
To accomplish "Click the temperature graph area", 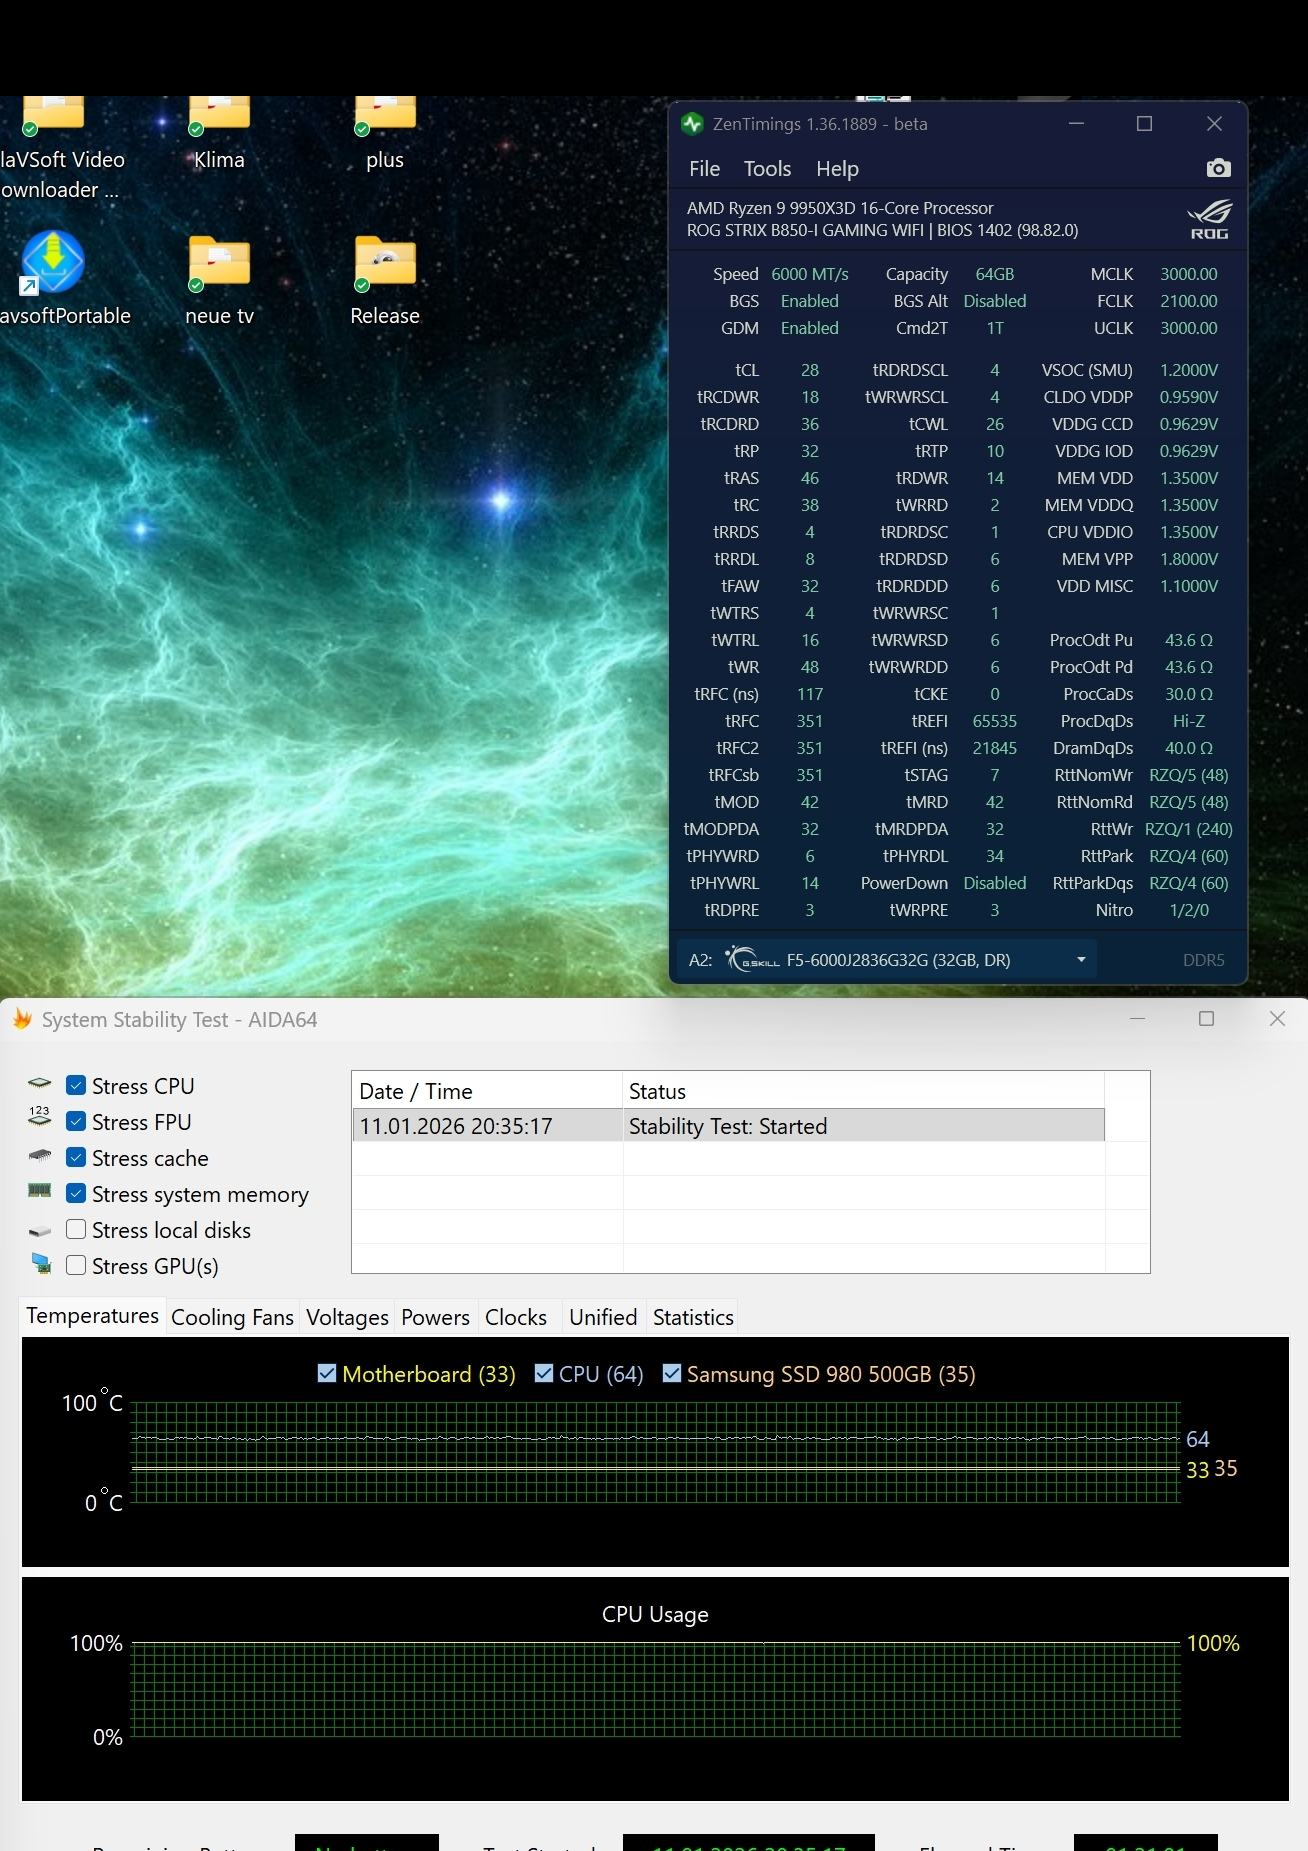I will point(655,1452).
